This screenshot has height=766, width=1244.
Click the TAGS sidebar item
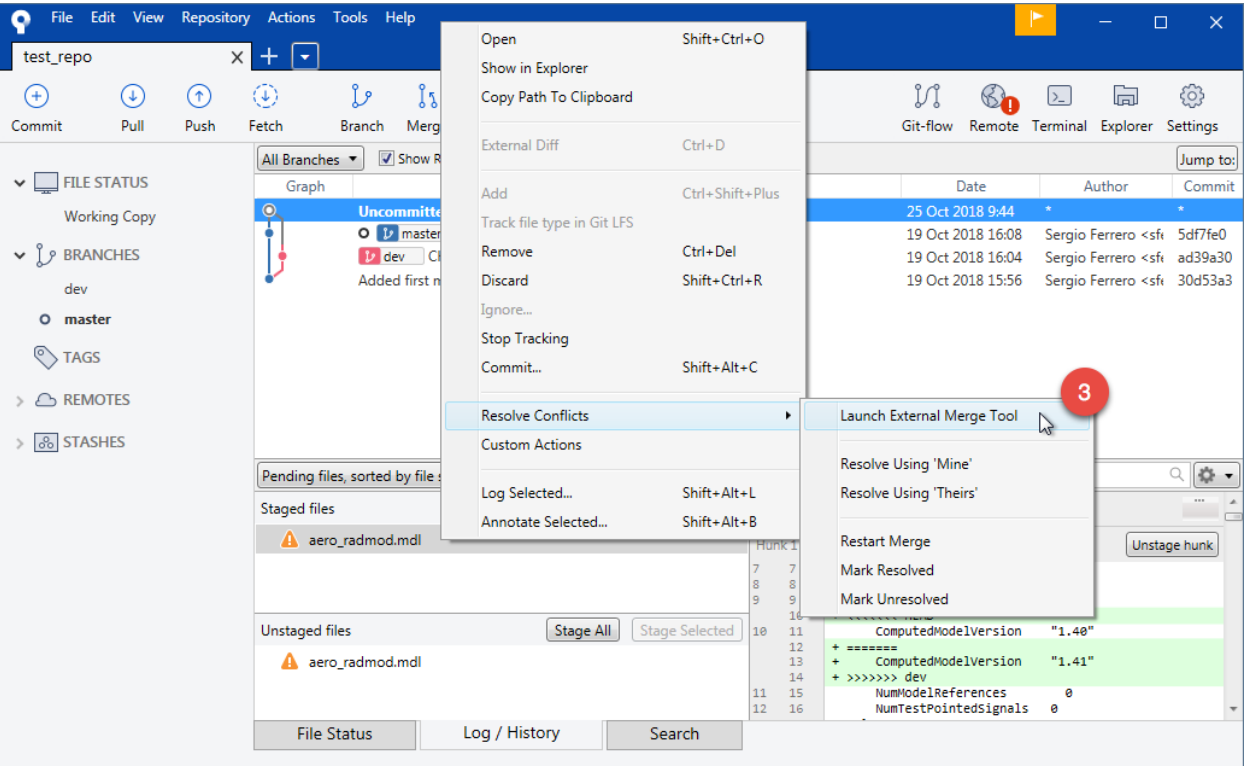[x=82, y=357]
